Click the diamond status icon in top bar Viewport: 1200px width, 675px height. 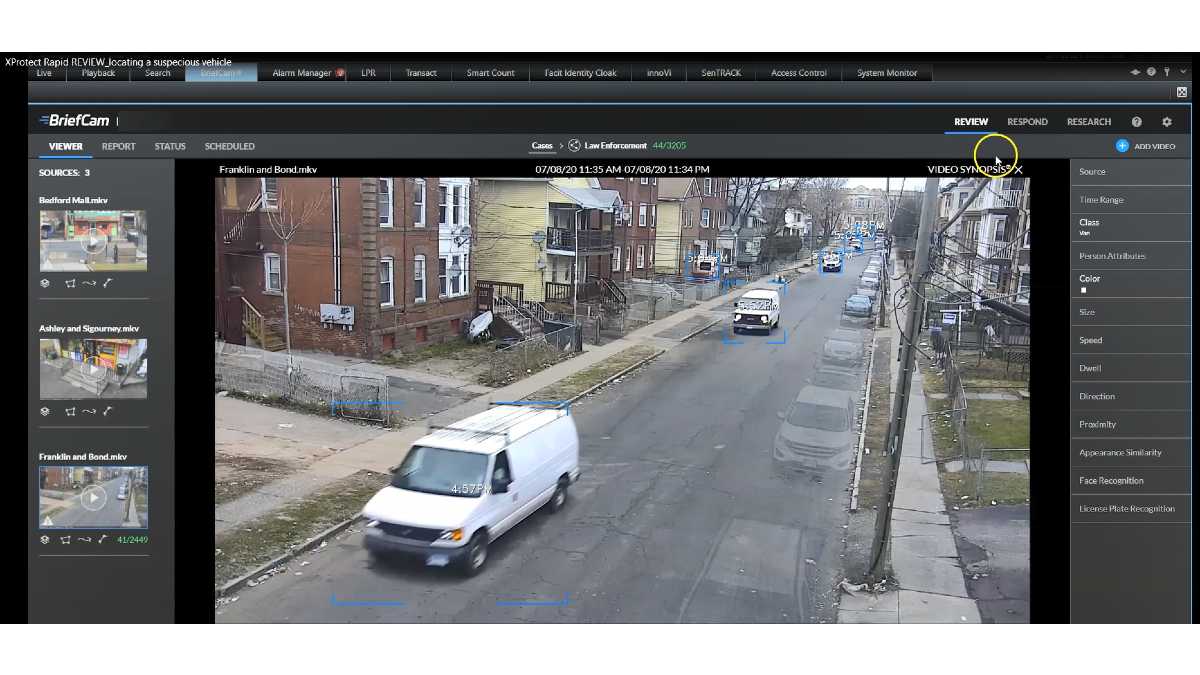[x=1135, y=72]
